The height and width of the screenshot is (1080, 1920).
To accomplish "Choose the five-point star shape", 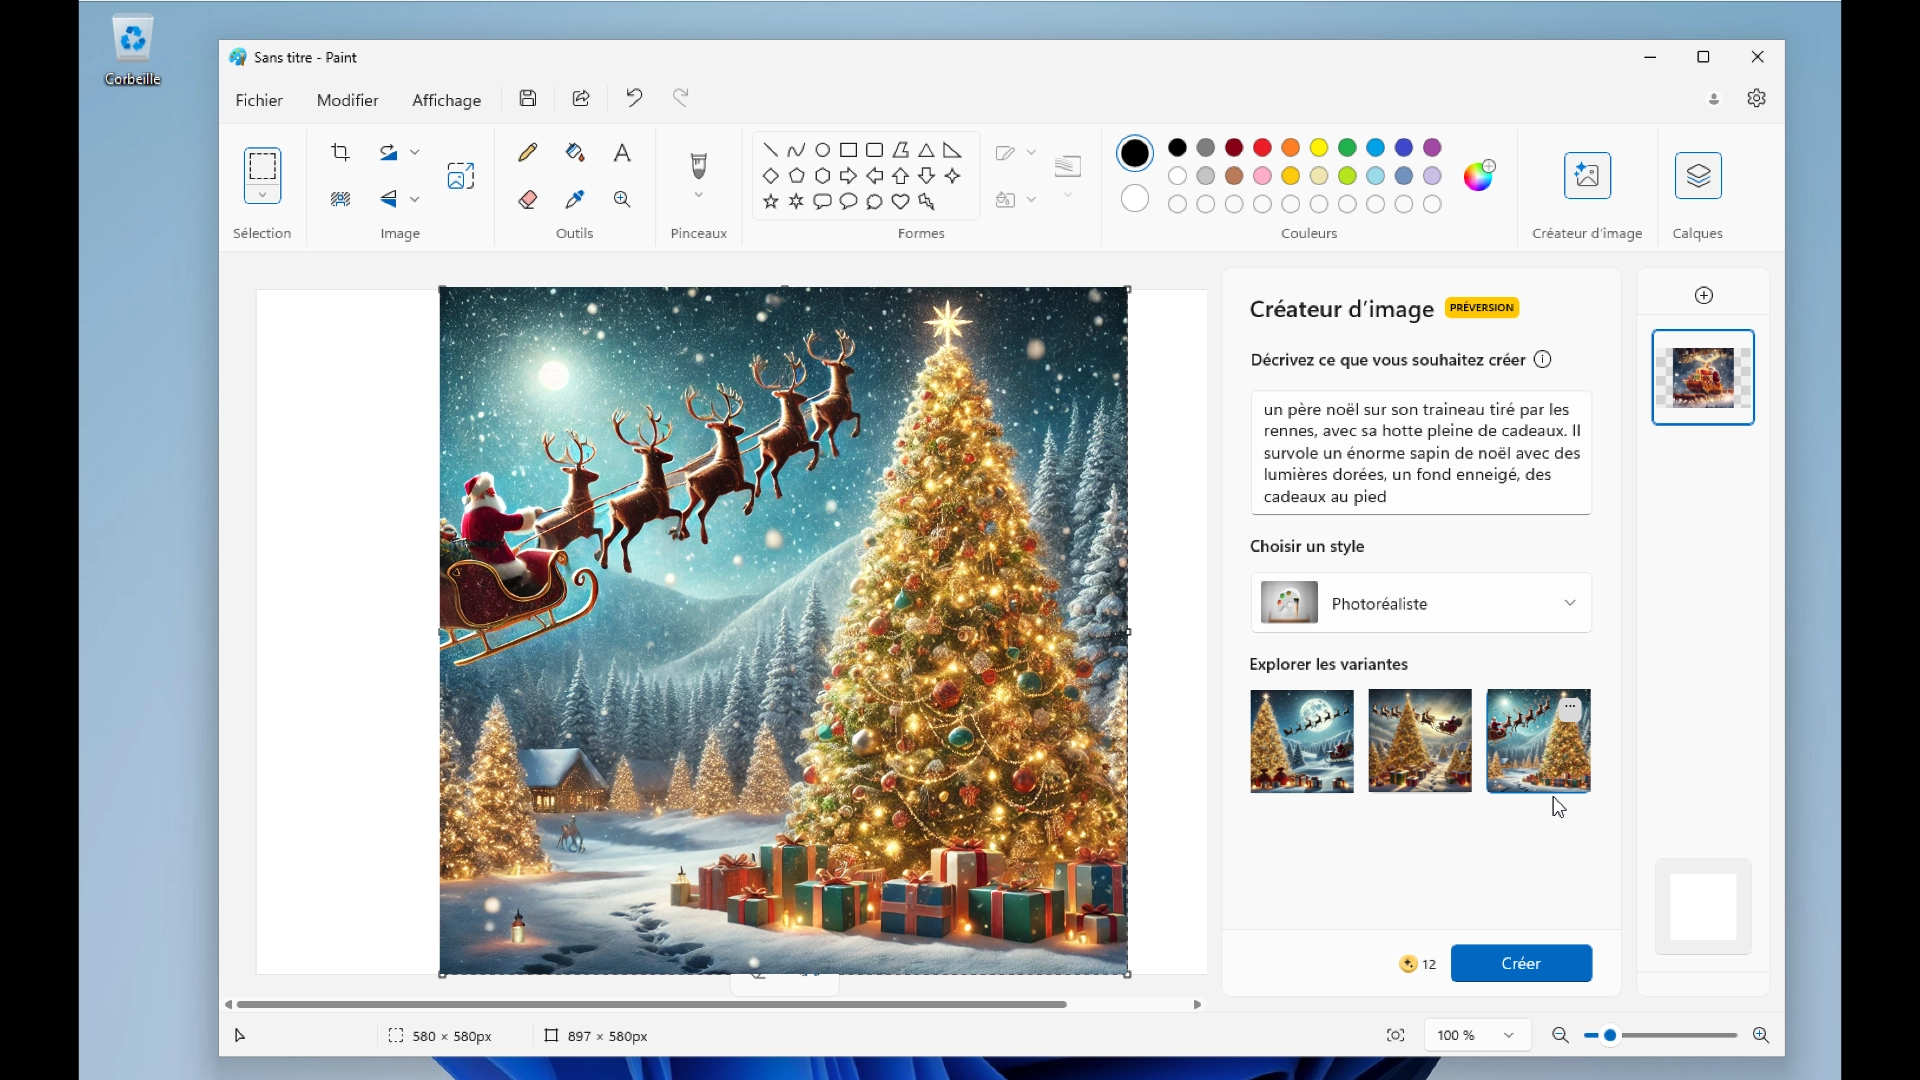I will coord(770,202).
